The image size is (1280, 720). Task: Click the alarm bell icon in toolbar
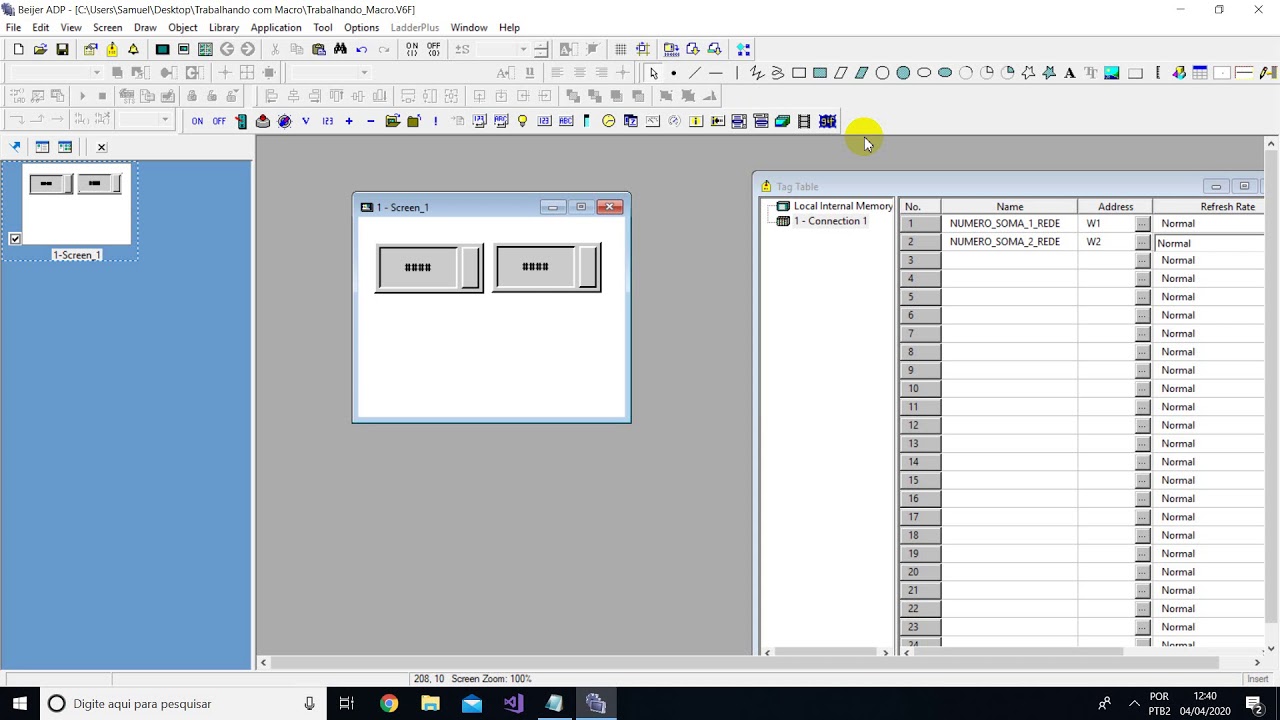133,49
